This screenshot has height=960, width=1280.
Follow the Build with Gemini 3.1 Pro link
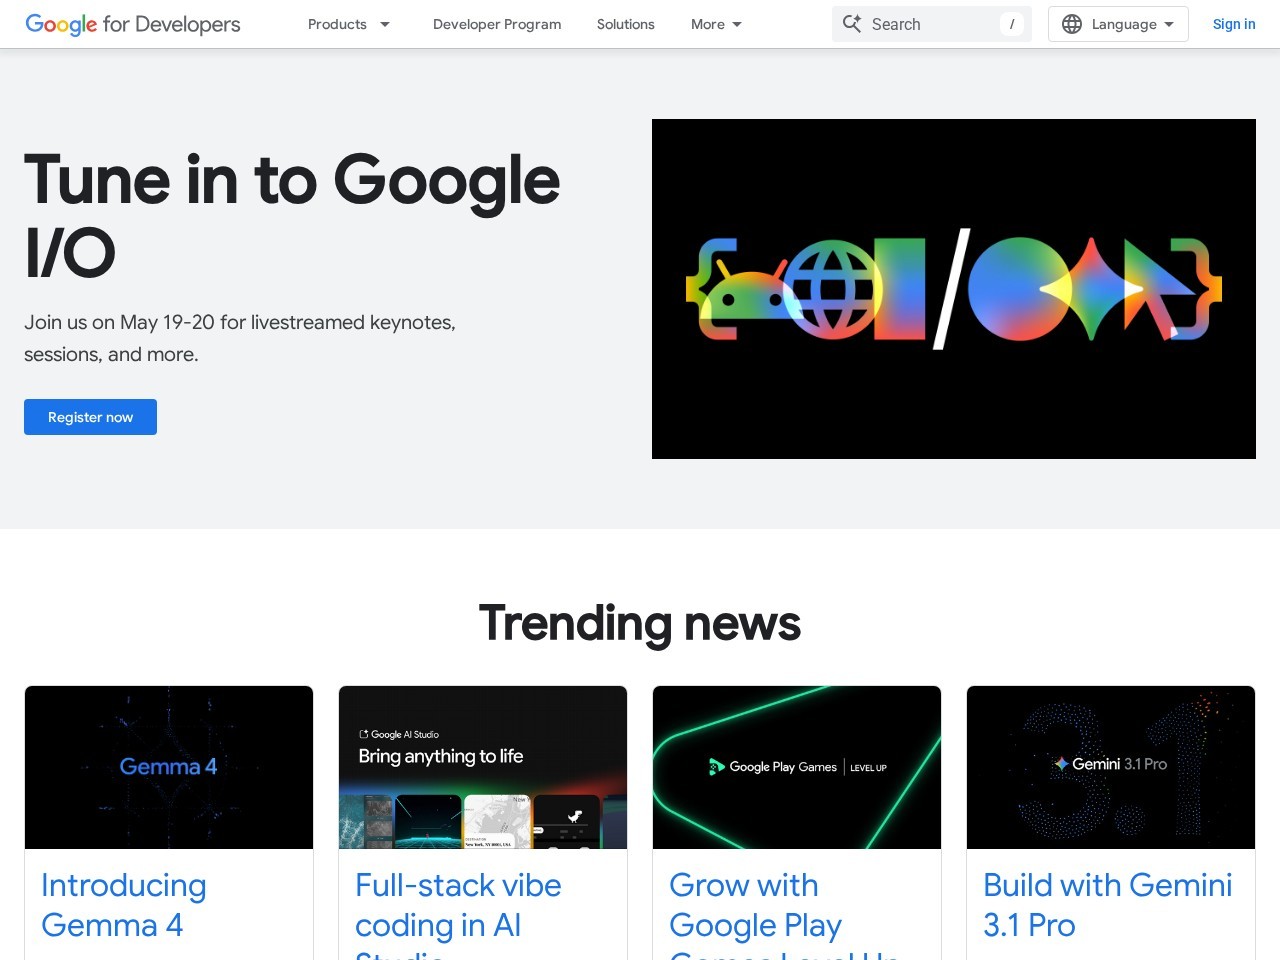pyautogui.click(x=1107, y=905)
